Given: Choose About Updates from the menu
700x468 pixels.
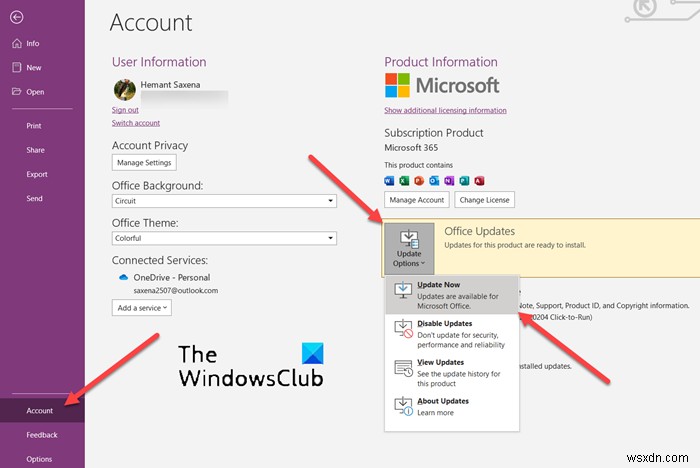Looking at the screenshot, I should pyautogui.click(x=452, y=406).
